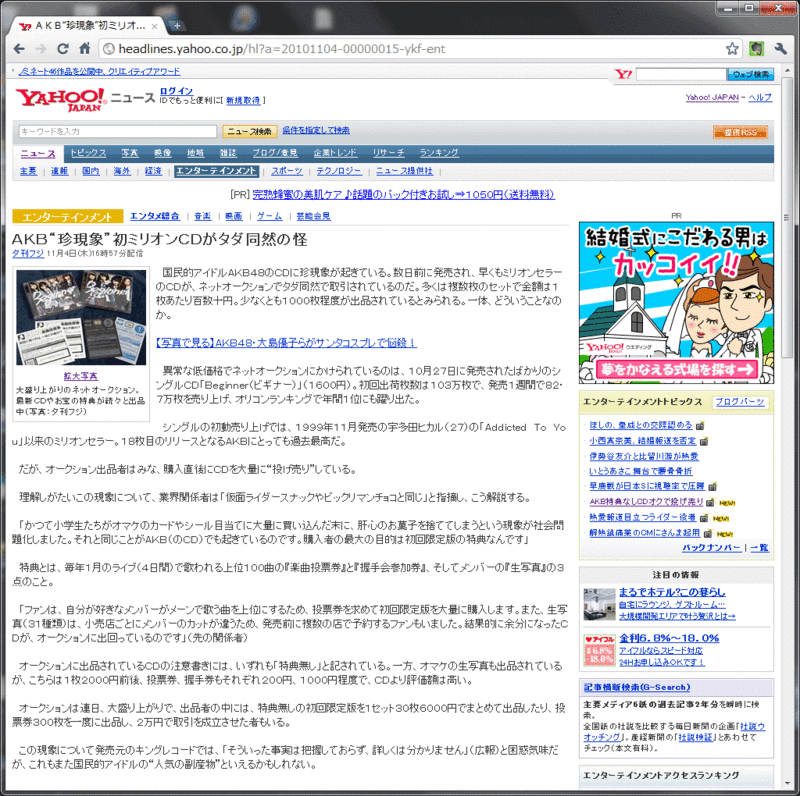Go back with the browser Back arrow
Screen dimensions: 800x796
click(19, 48)
